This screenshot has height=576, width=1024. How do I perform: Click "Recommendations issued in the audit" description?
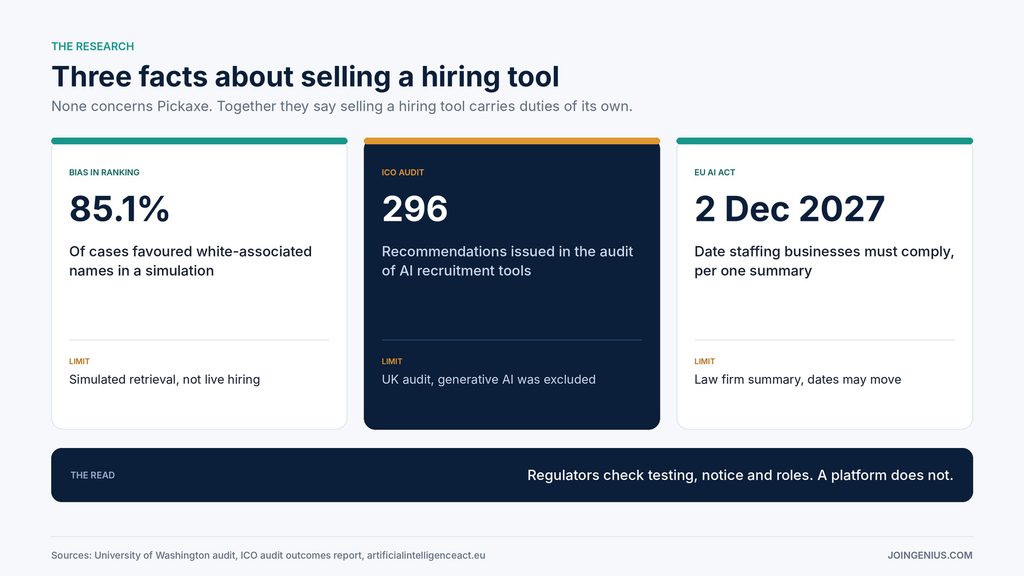[x=507, y=261]
